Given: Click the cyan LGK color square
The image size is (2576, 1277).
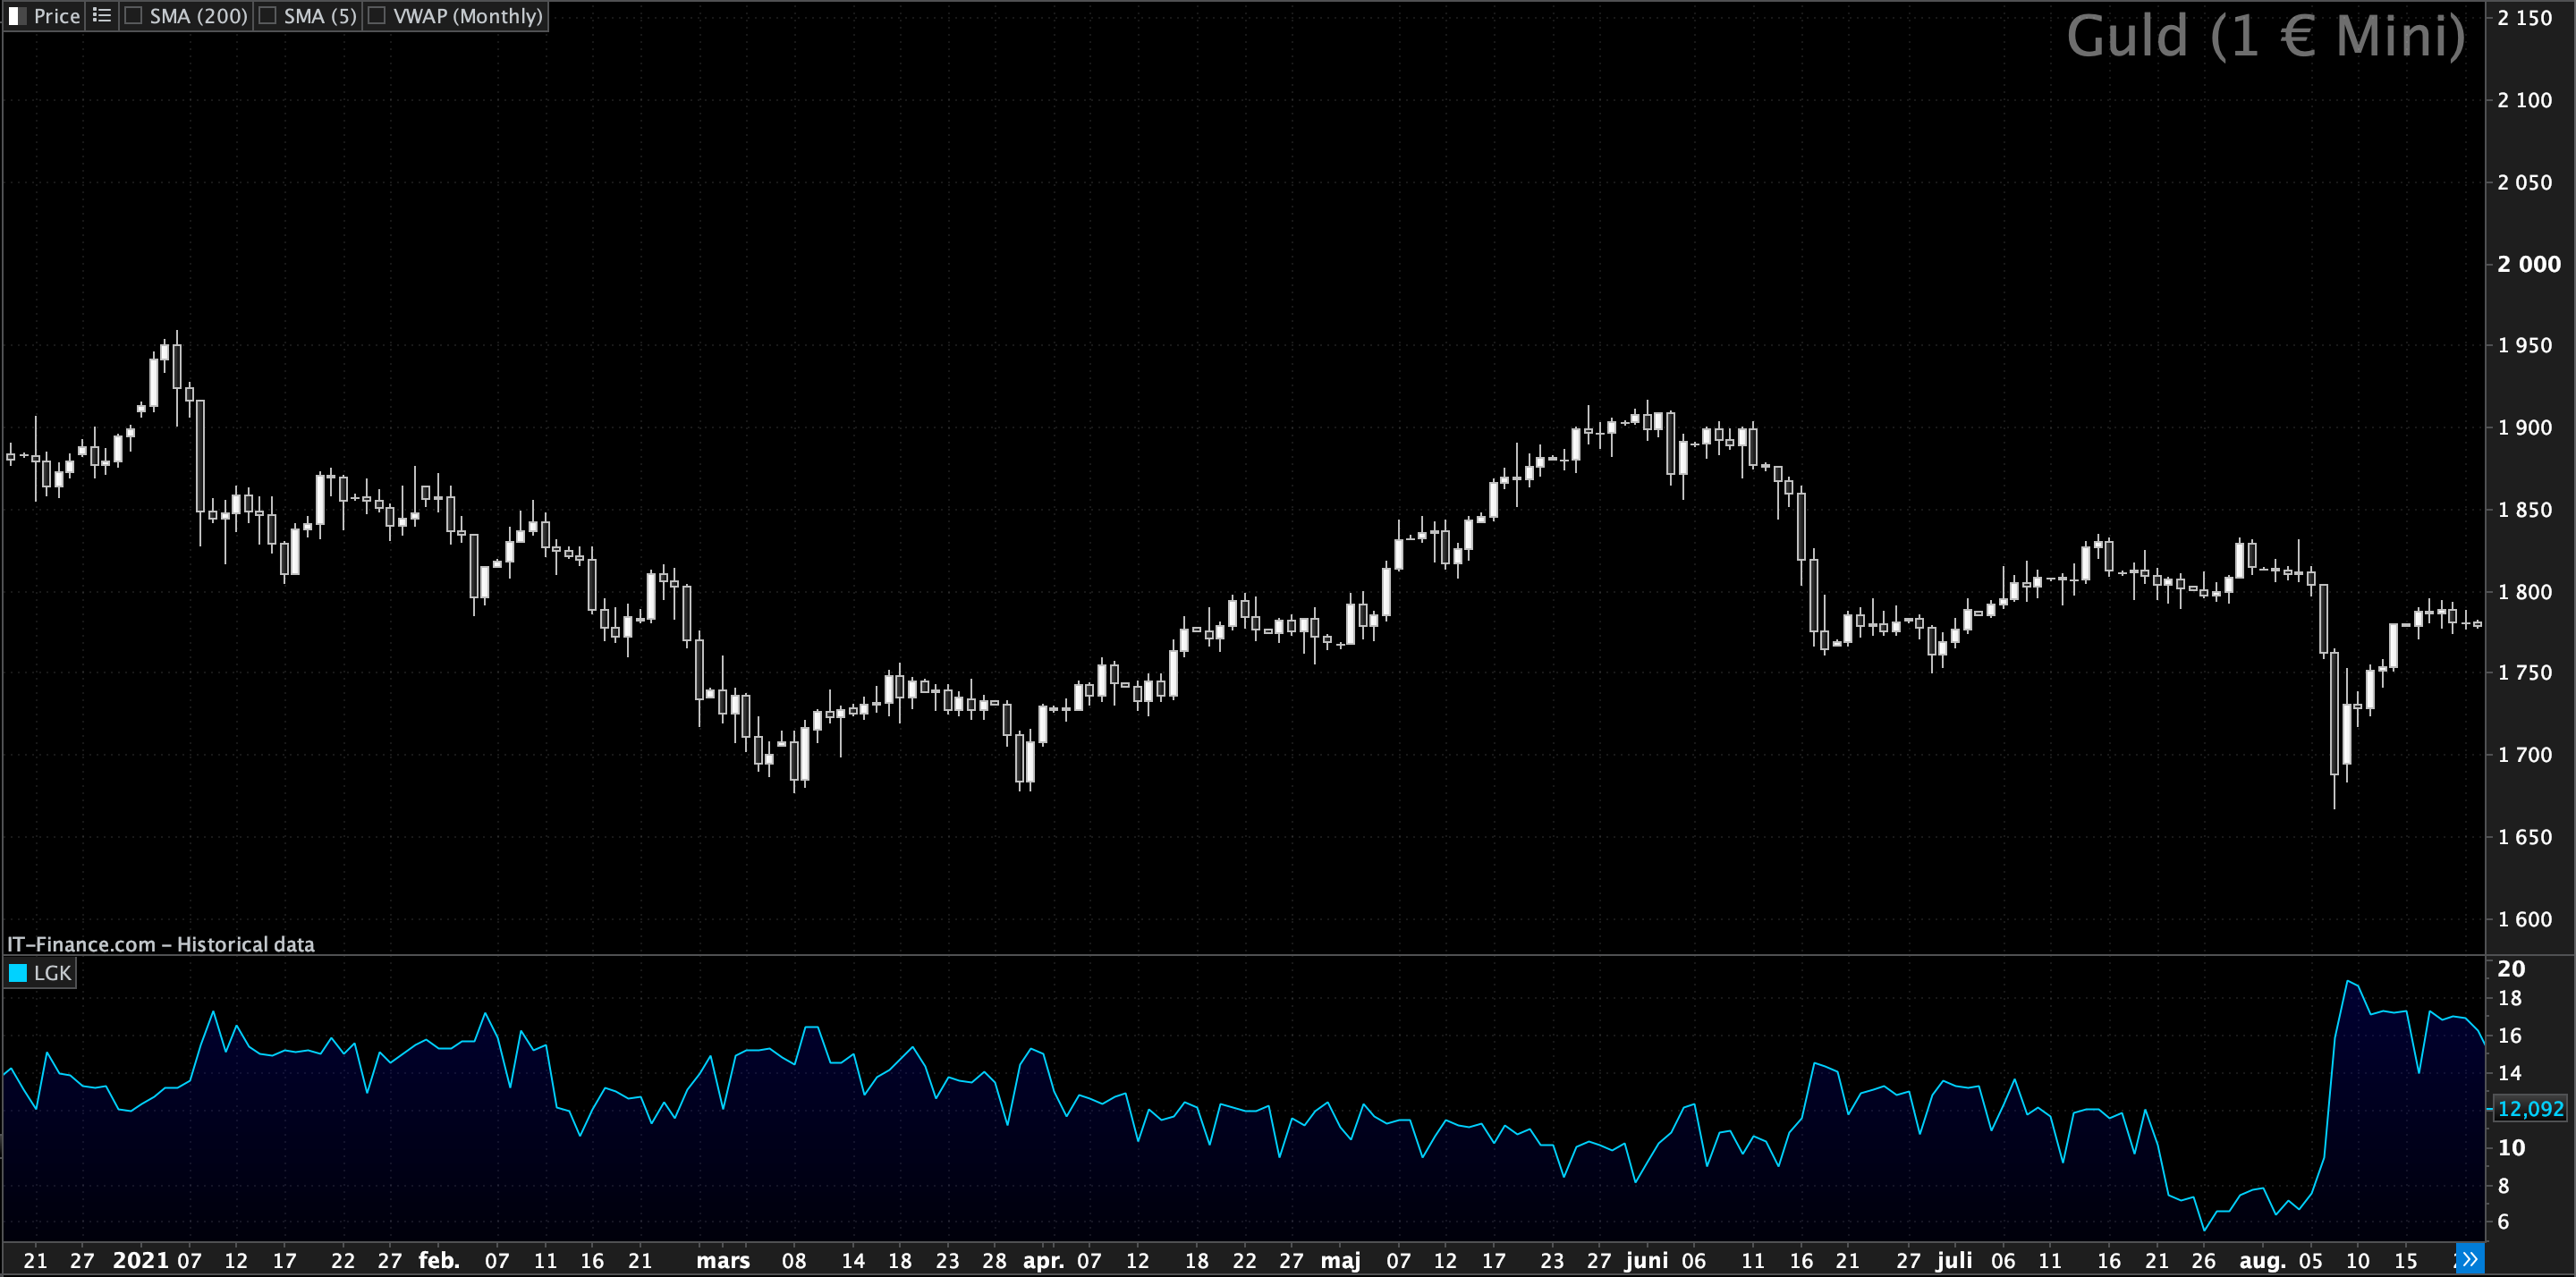Looking at the screenshot, I should pos(18,973).
